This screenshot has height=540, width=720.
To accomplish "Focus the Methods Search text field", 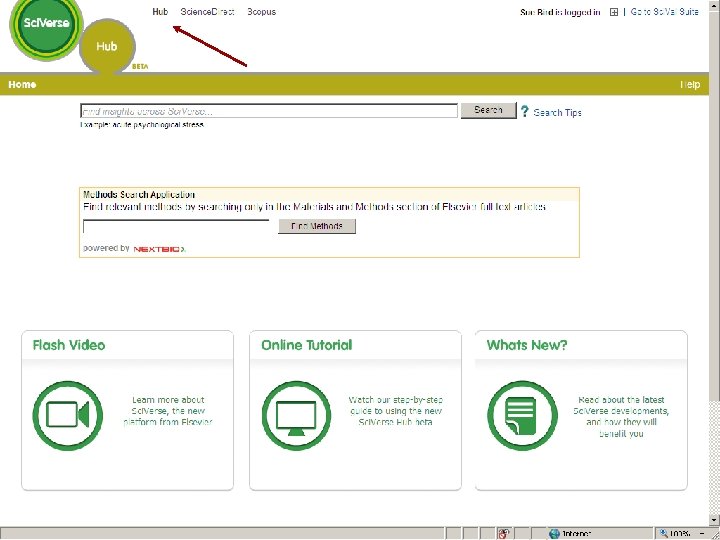I will pos(176,226).
